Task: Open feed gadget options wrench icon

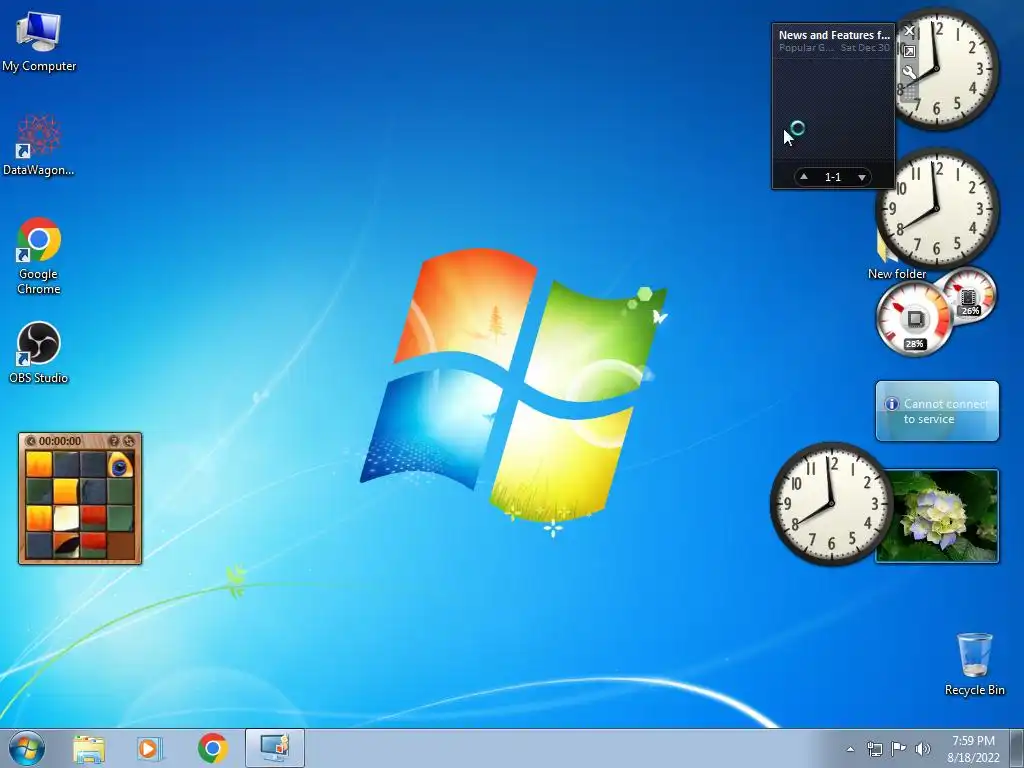Action: [909, 72]
